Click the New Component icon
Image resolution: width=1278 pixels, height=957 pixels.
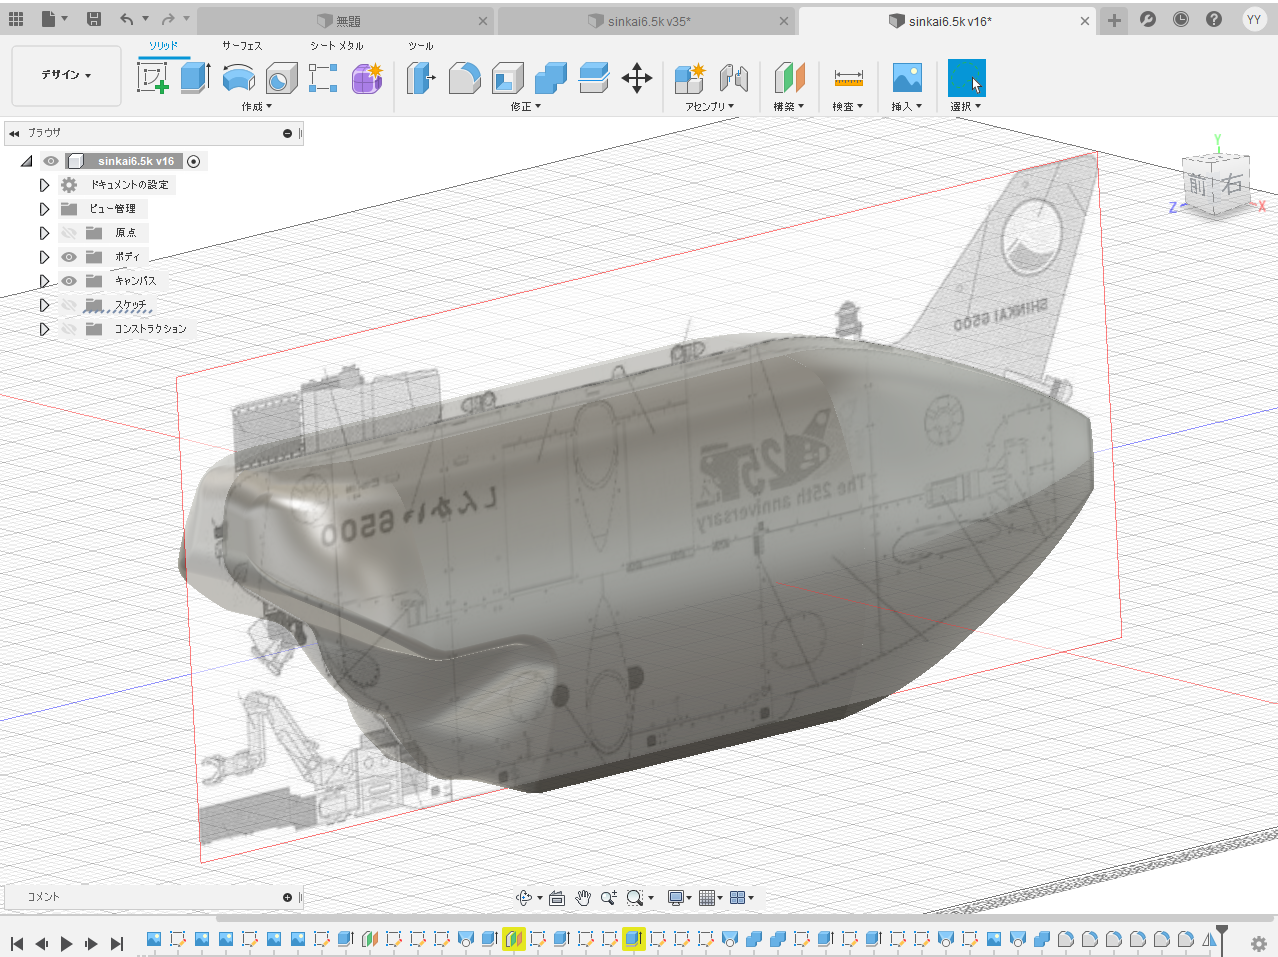690,78
